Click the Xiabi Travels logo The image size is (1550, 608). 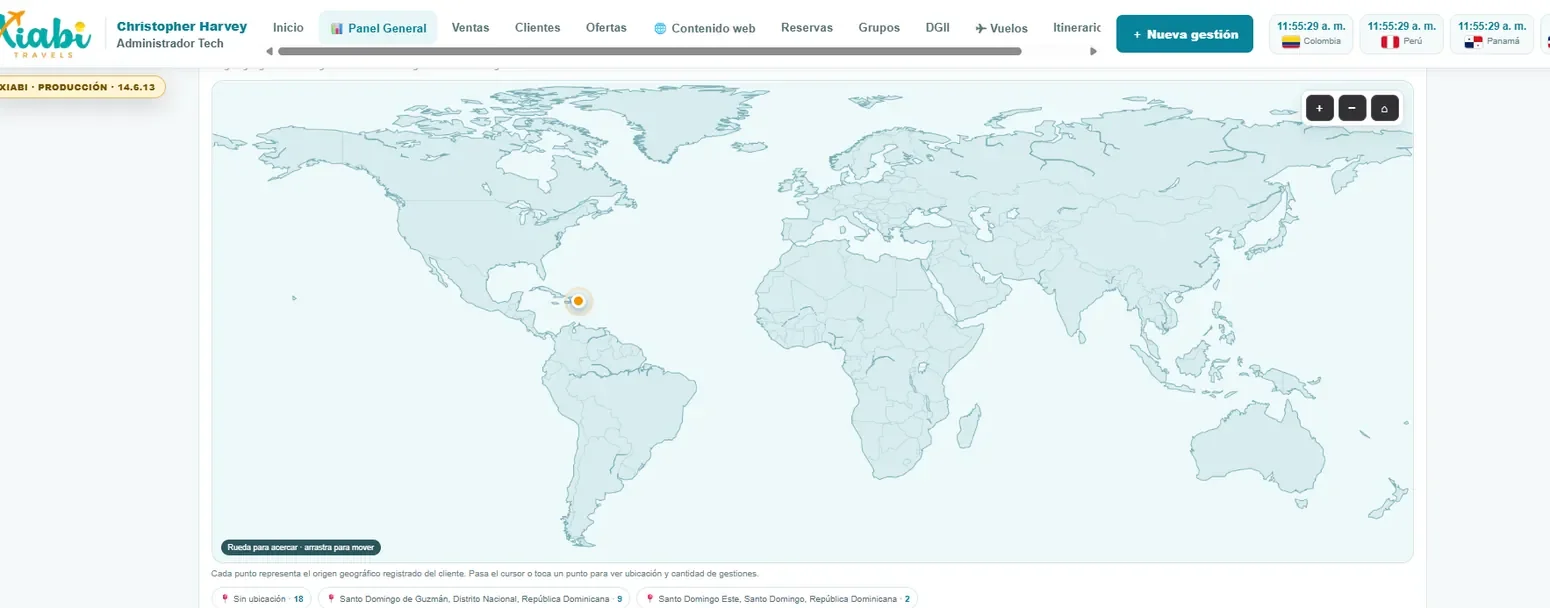tap(45, 35)
